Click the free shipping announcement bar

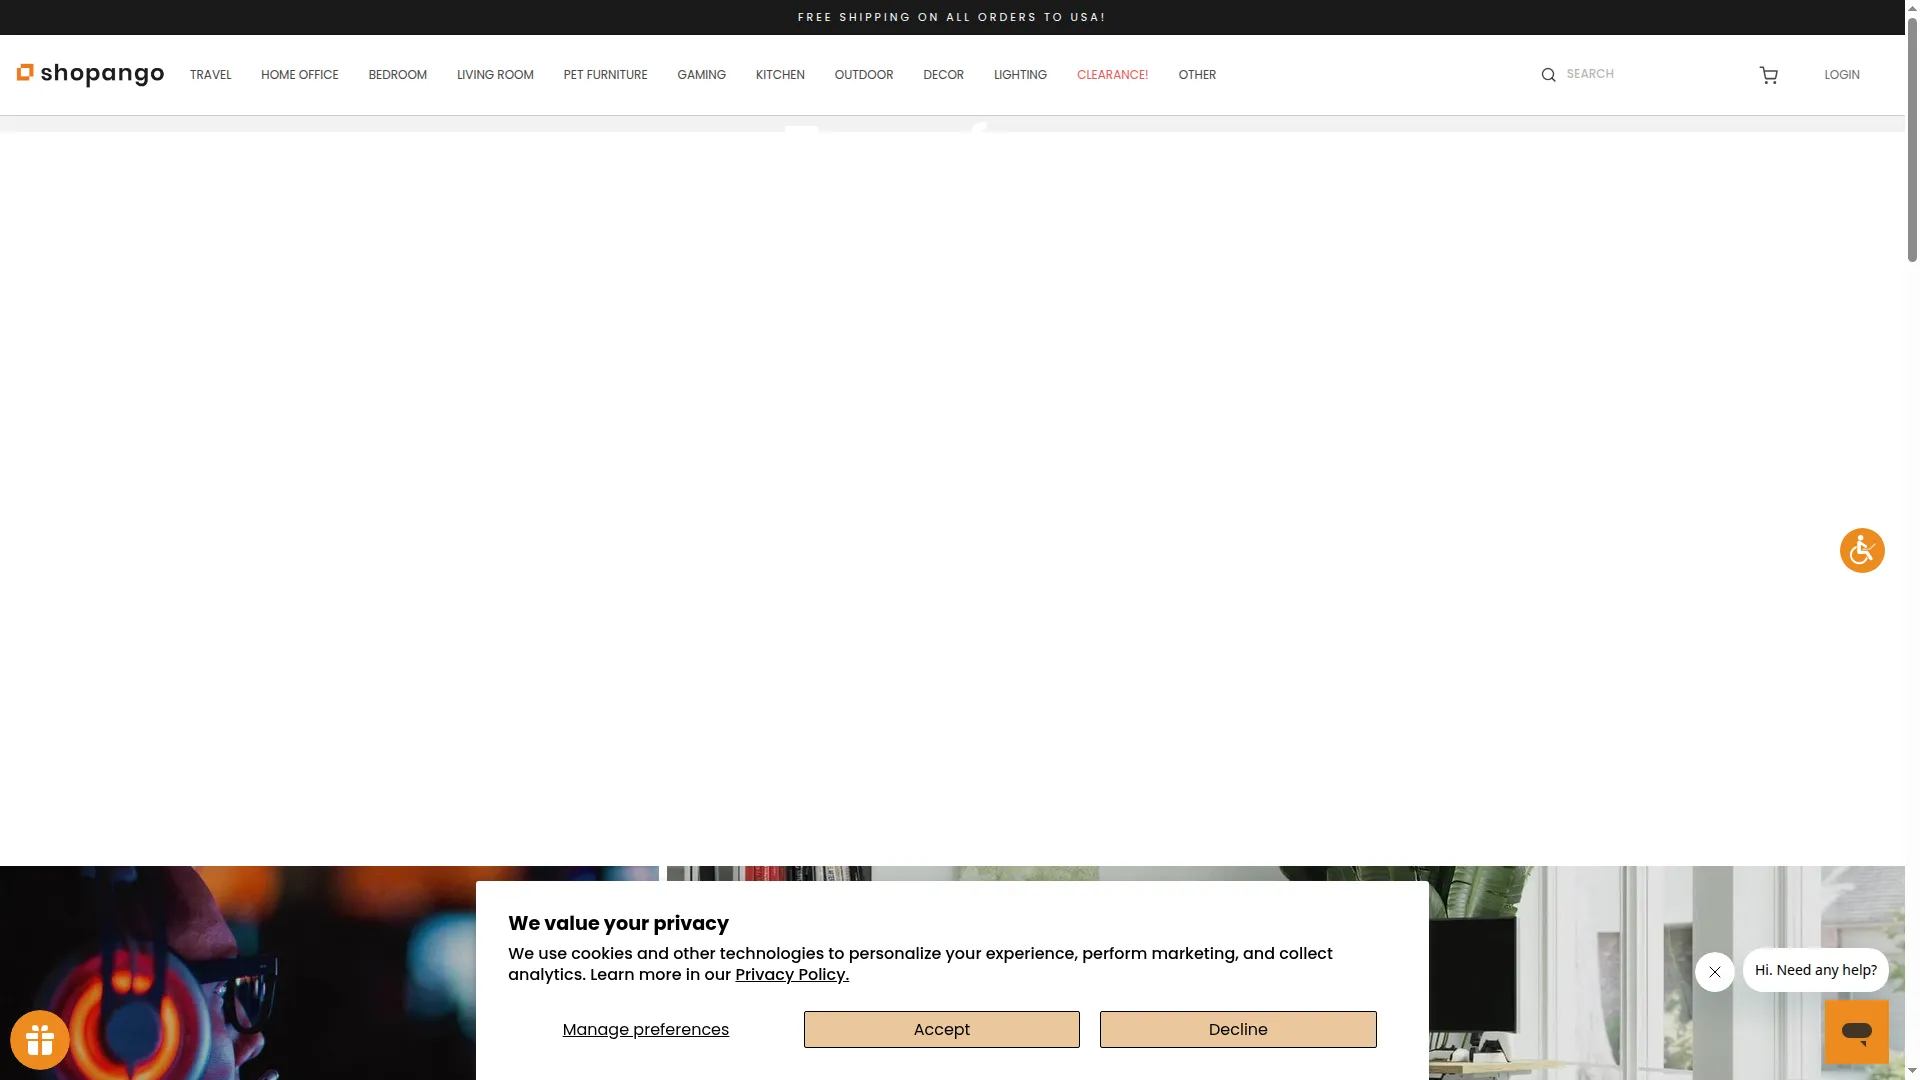click(x=952, y=17)
